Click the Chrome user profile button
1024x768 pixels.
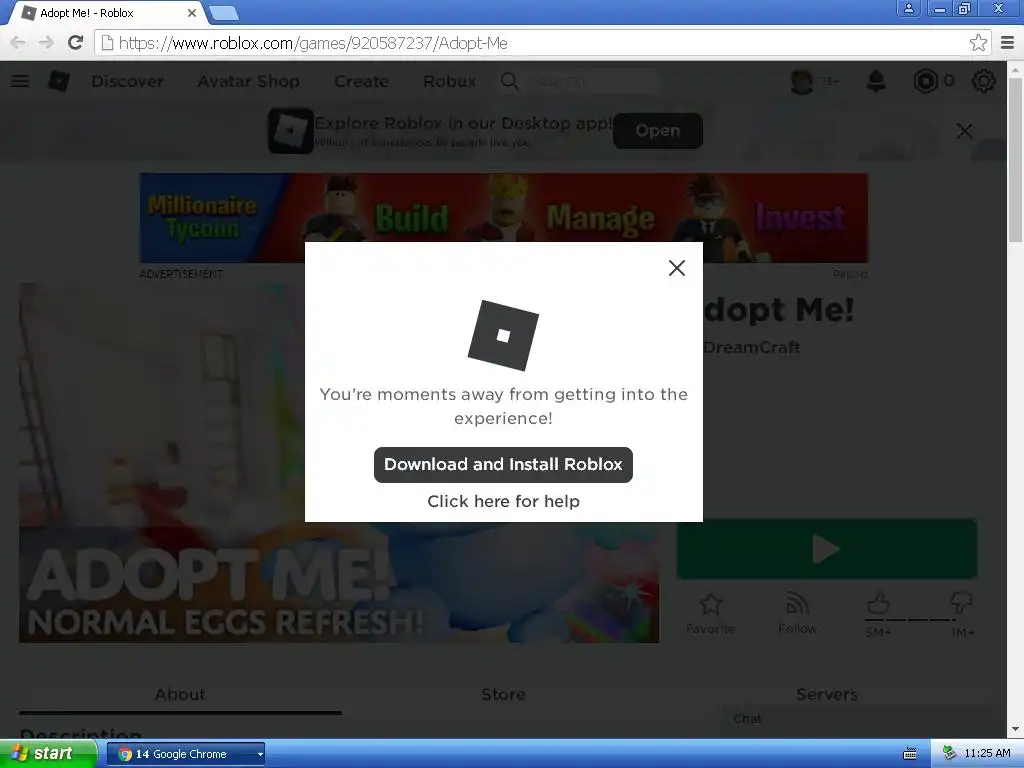coord(908,8)
